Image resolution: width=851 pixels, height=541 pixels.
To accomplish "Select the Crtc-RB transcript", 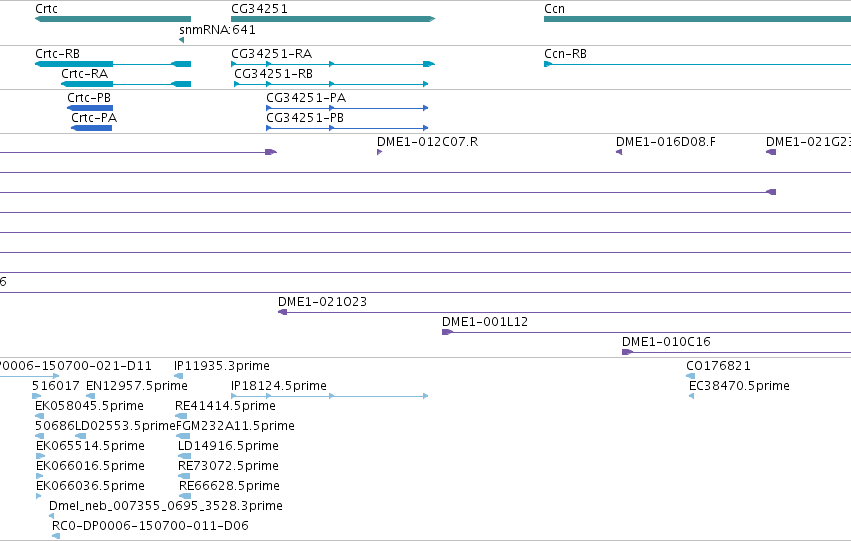I will 113,64.
